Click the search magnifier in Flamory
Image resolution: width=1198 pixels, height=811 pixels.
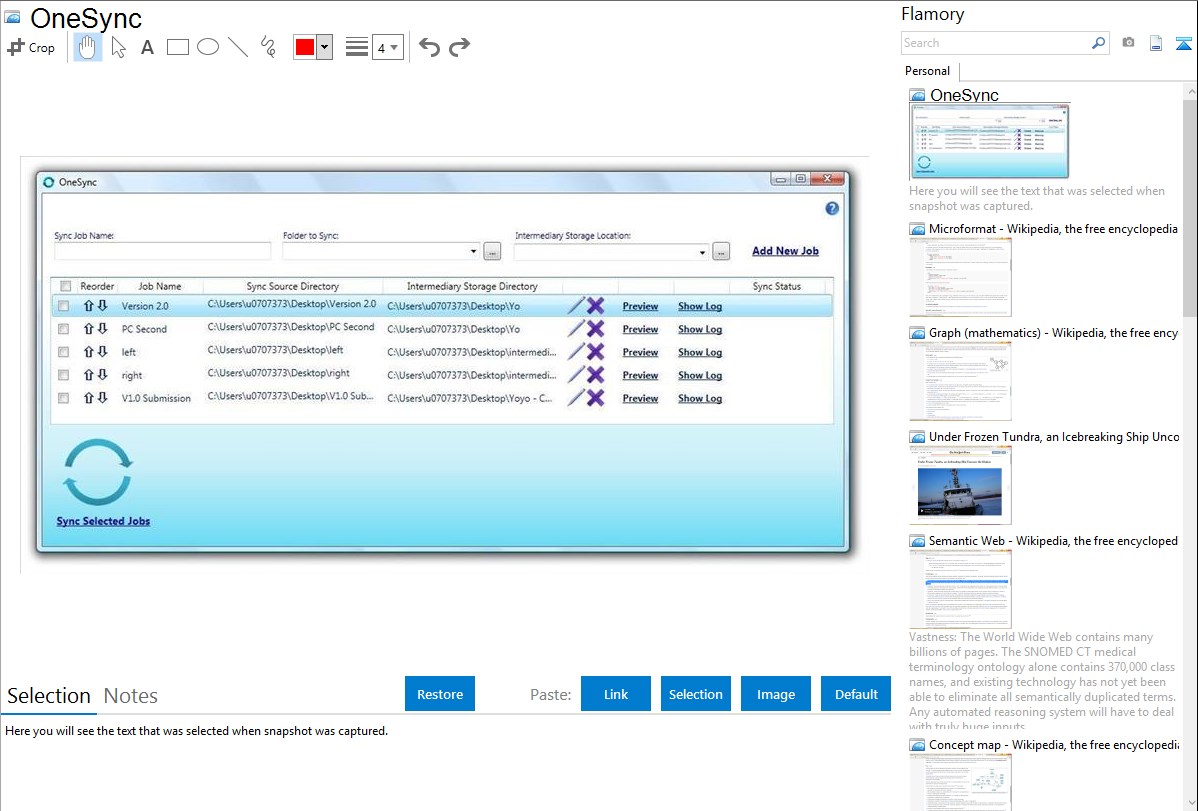[x=1098, y=43]
